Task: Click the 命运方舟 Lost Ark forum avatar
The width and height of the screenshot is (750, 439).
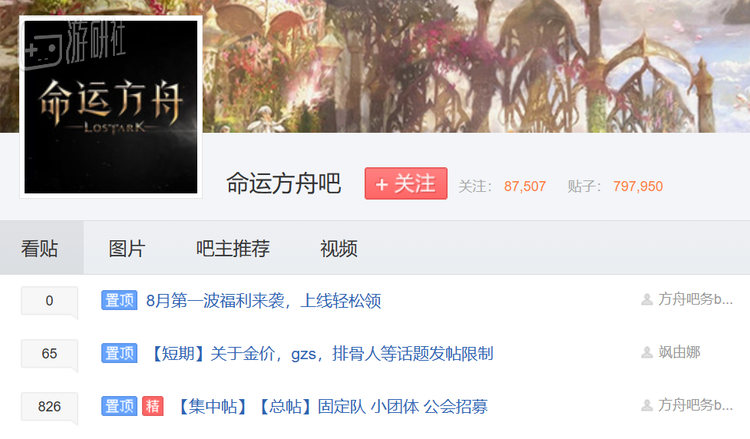Action: click(111, 107)
